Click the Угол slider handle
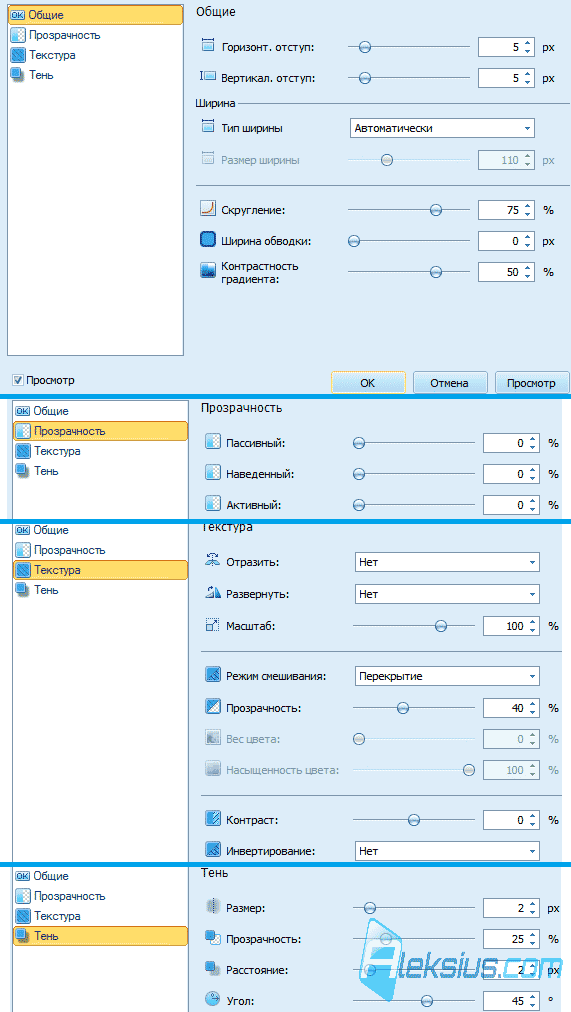 coord(426,1000)
